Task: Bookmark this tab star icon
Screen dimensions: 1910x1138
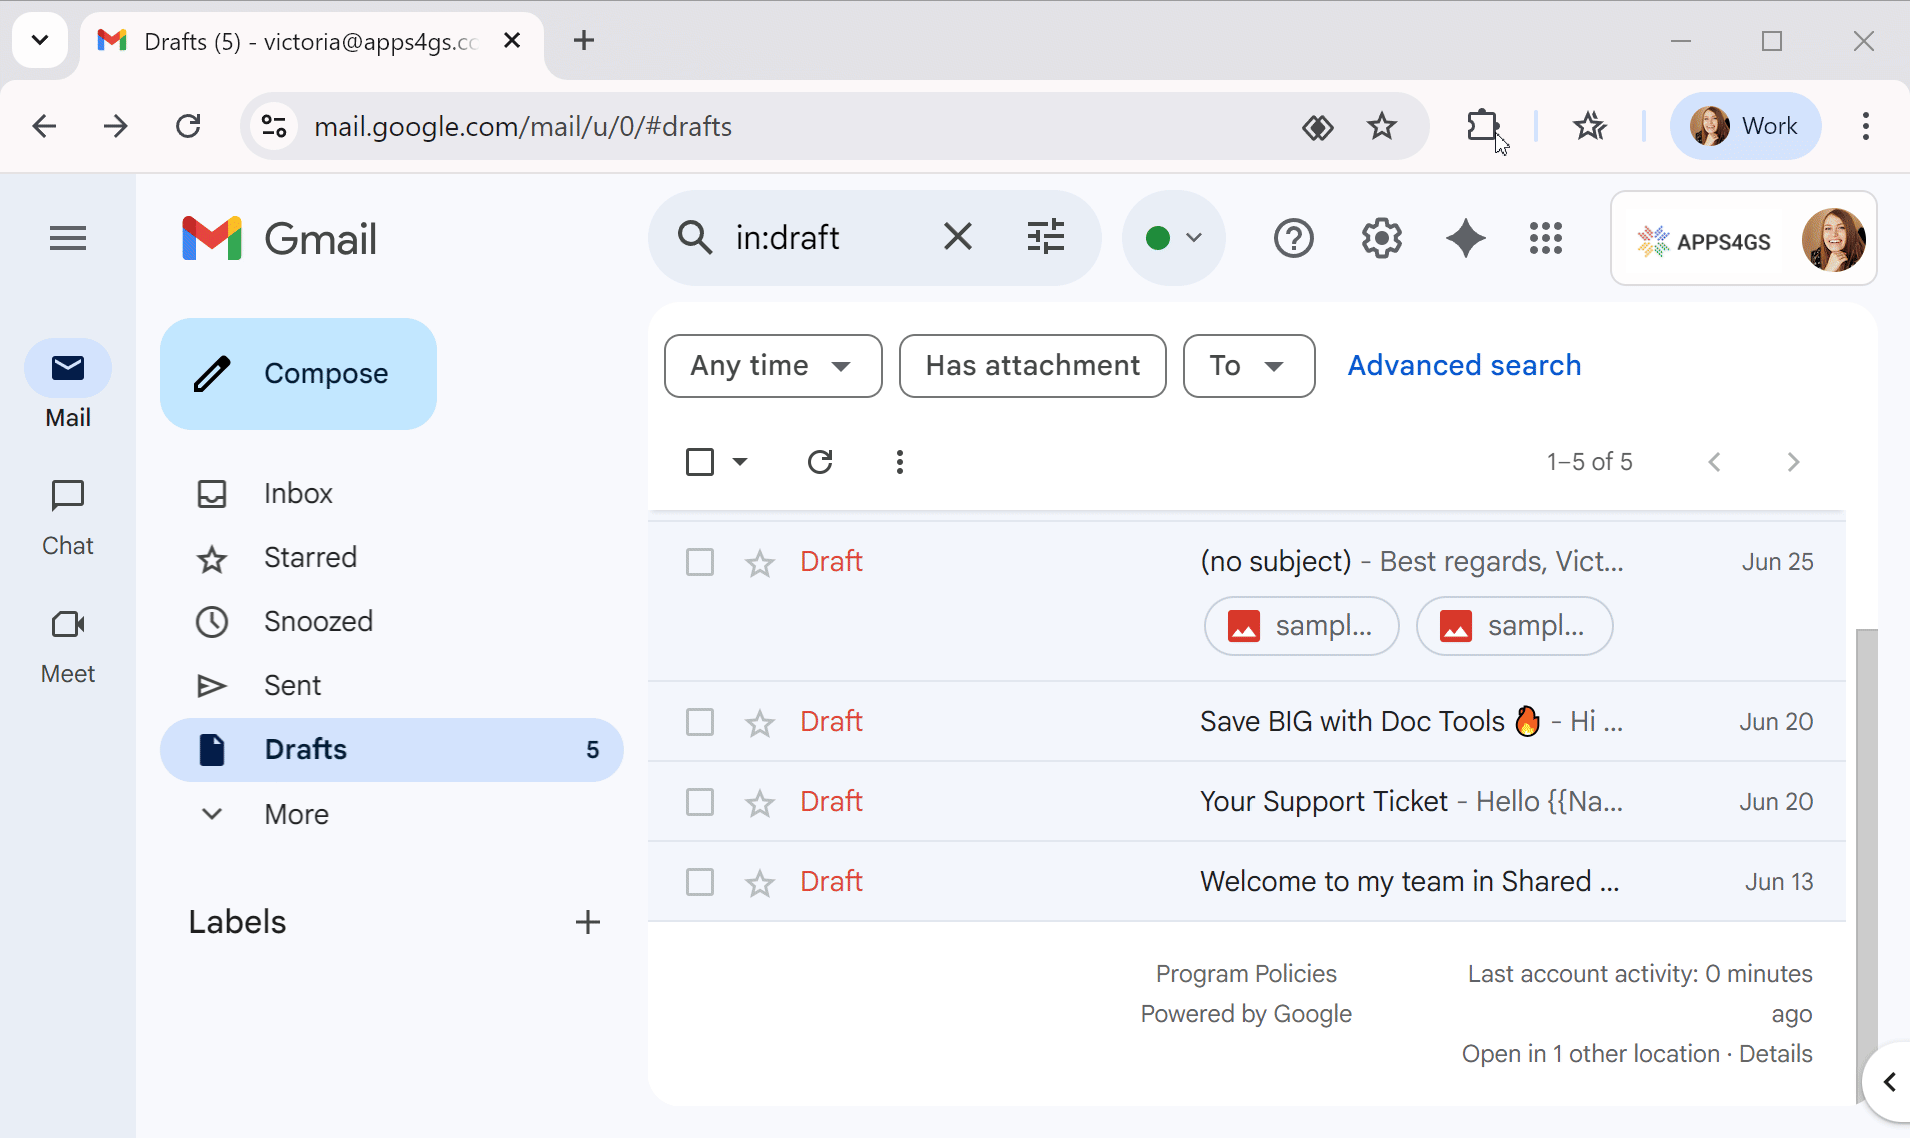Action: [1381, 126]
